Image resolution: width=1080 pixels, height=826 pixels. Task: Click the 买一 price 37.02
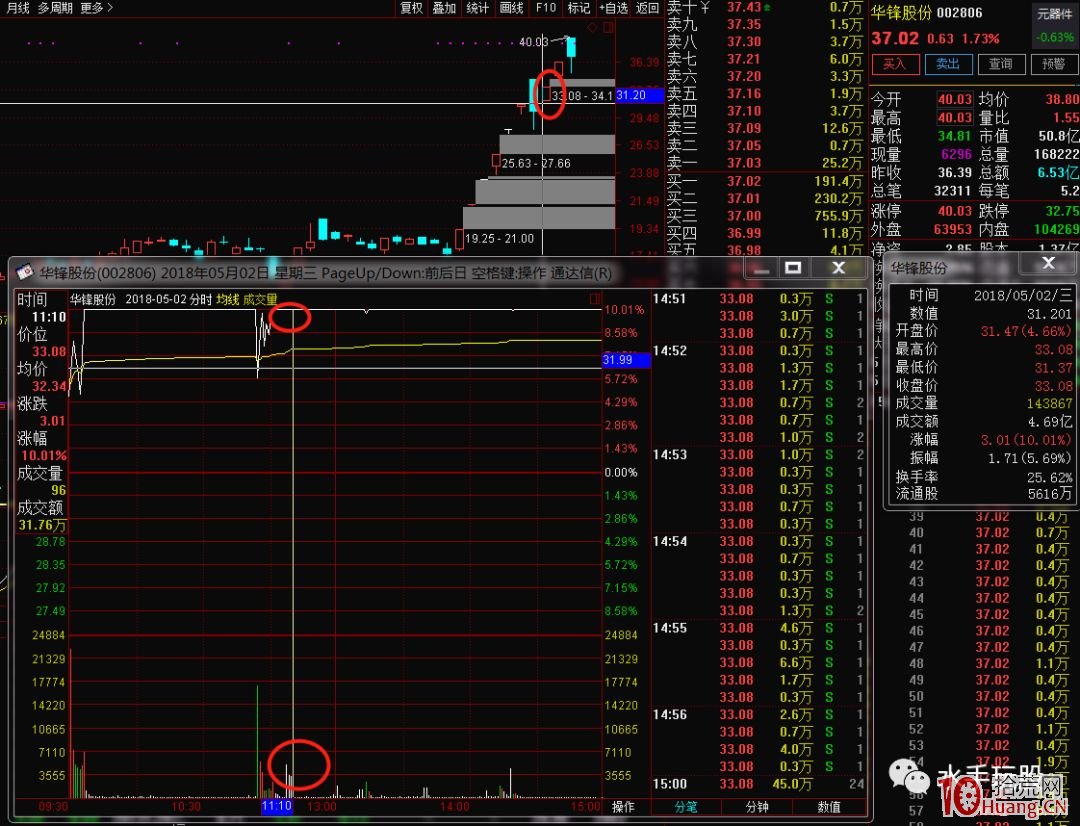(744, 181)
